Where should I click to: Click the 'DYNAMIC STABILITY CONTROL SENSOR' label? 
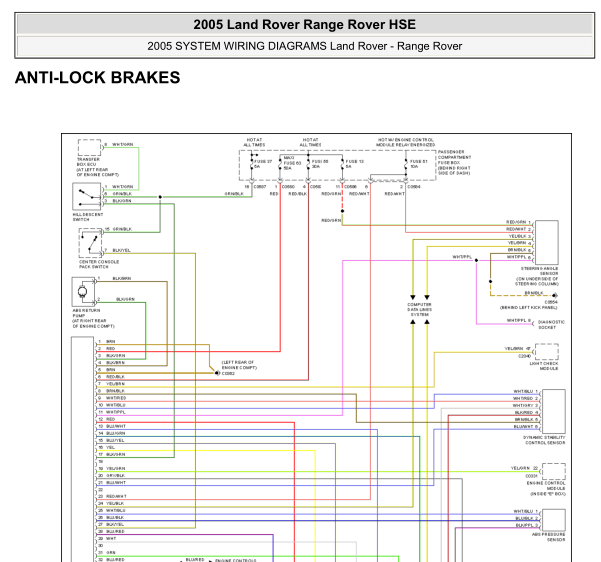coord(544,440)
